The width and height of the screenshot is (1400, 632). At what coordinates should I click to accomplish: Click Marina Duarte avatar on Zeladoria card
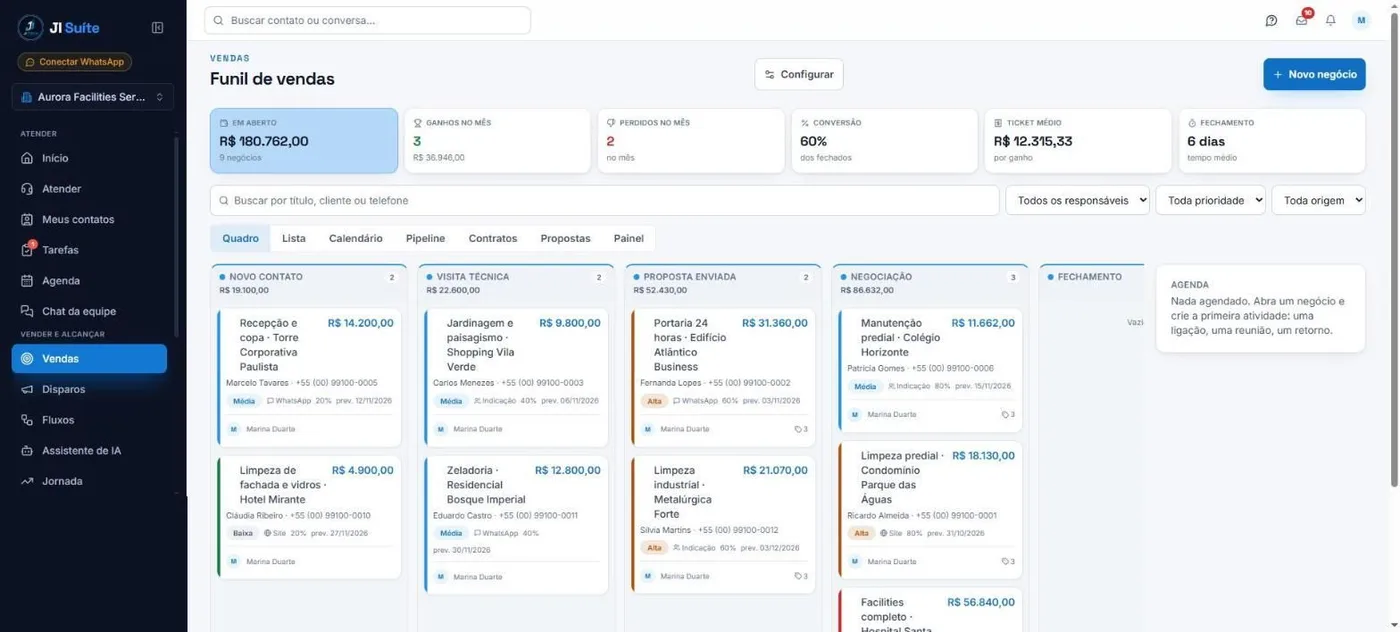tap(440, 576)
